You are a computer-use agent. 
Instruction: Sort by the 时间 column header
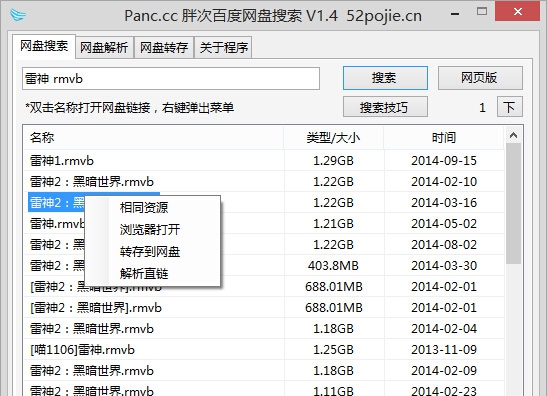coord(444,138)
